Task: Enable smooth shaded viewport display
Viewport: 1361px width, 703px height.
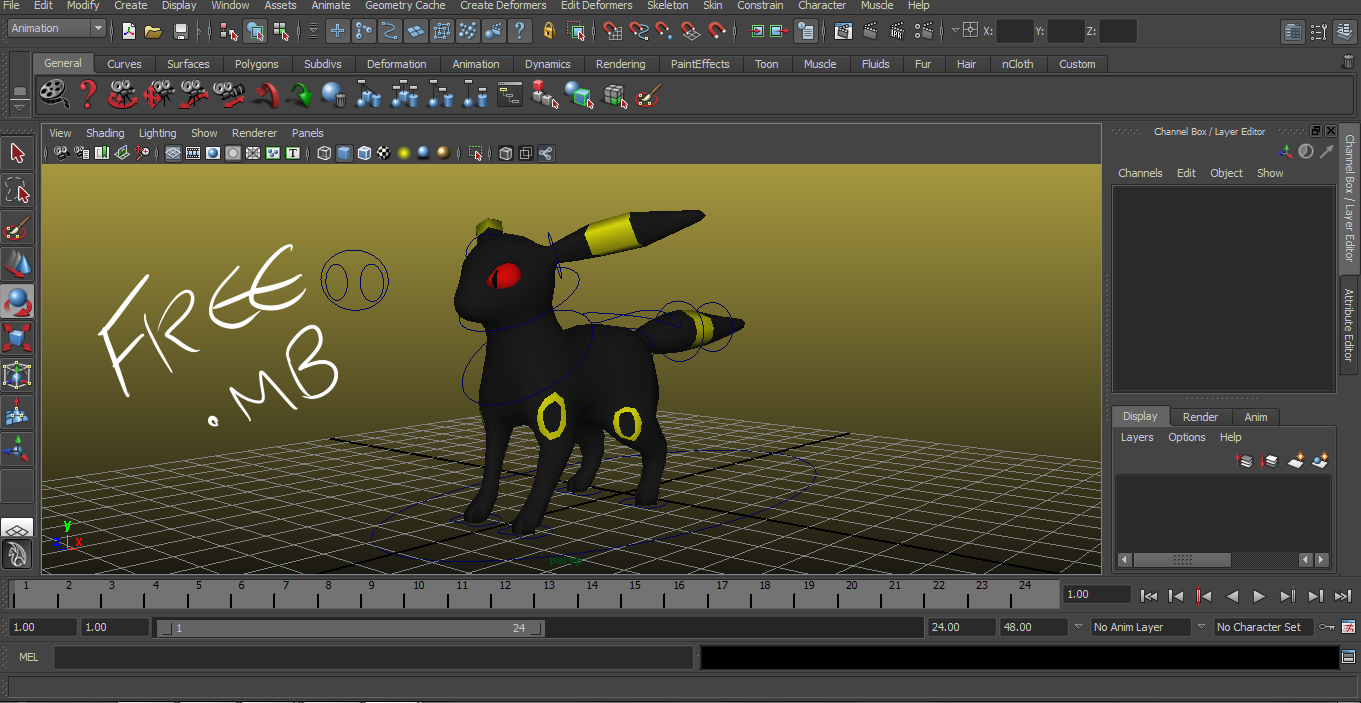Action: click(x=343, y=152)
